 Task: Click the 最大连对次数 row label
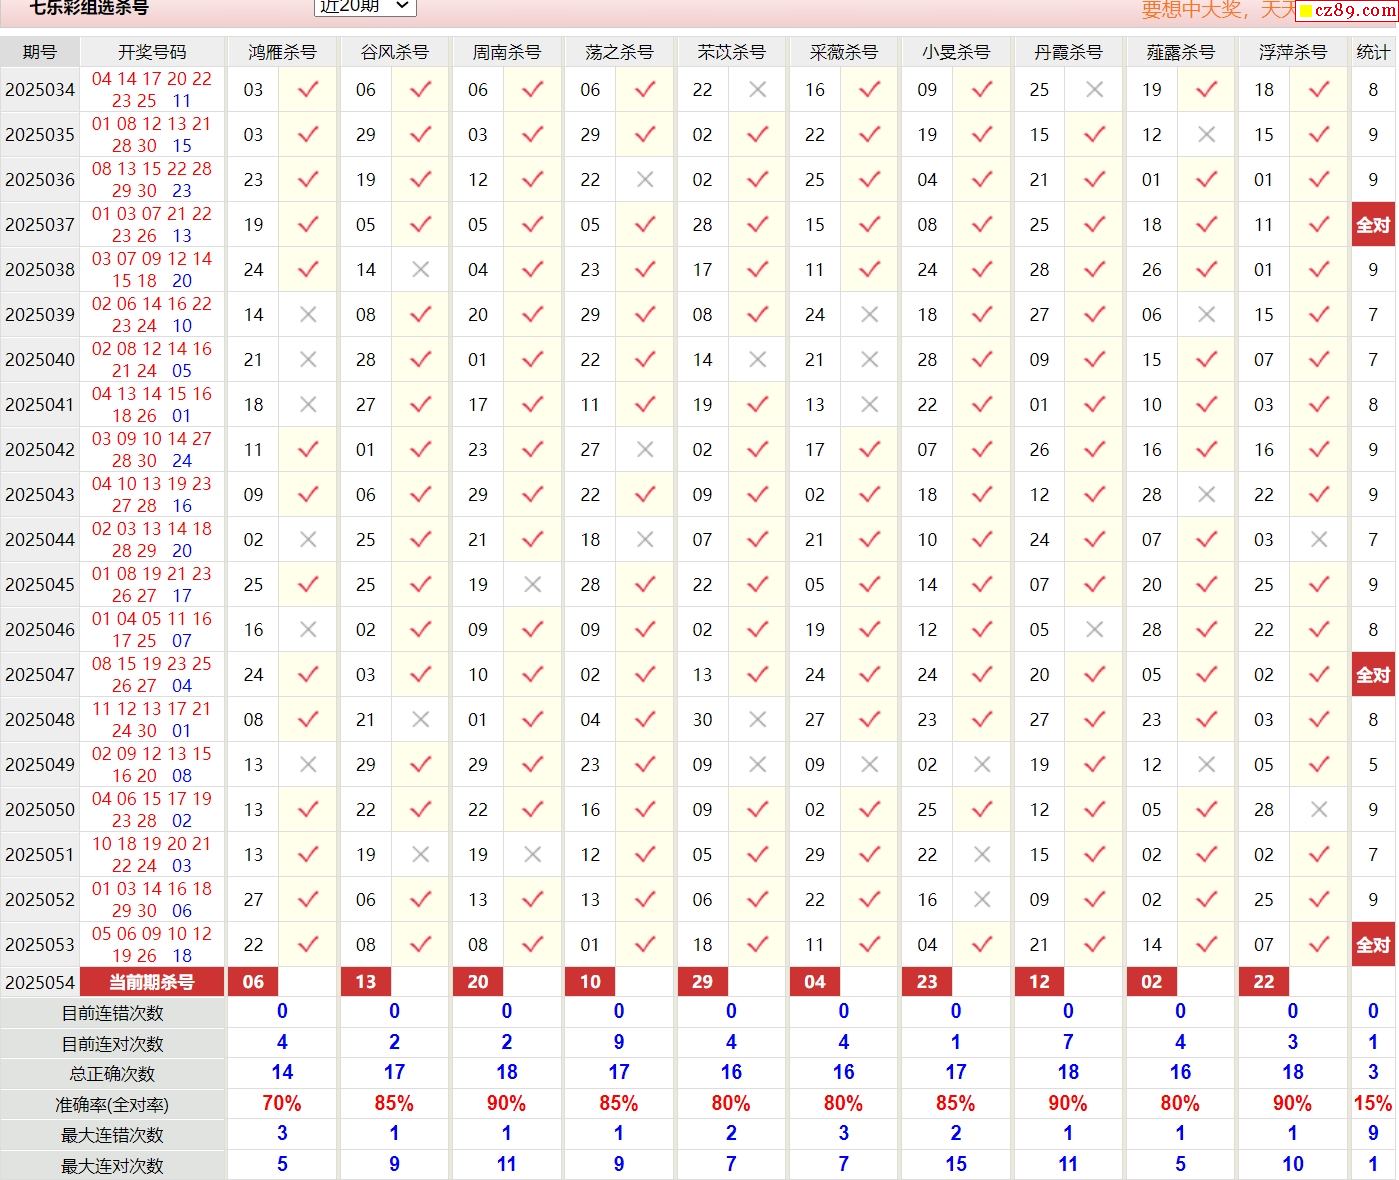pos(112,1166)
